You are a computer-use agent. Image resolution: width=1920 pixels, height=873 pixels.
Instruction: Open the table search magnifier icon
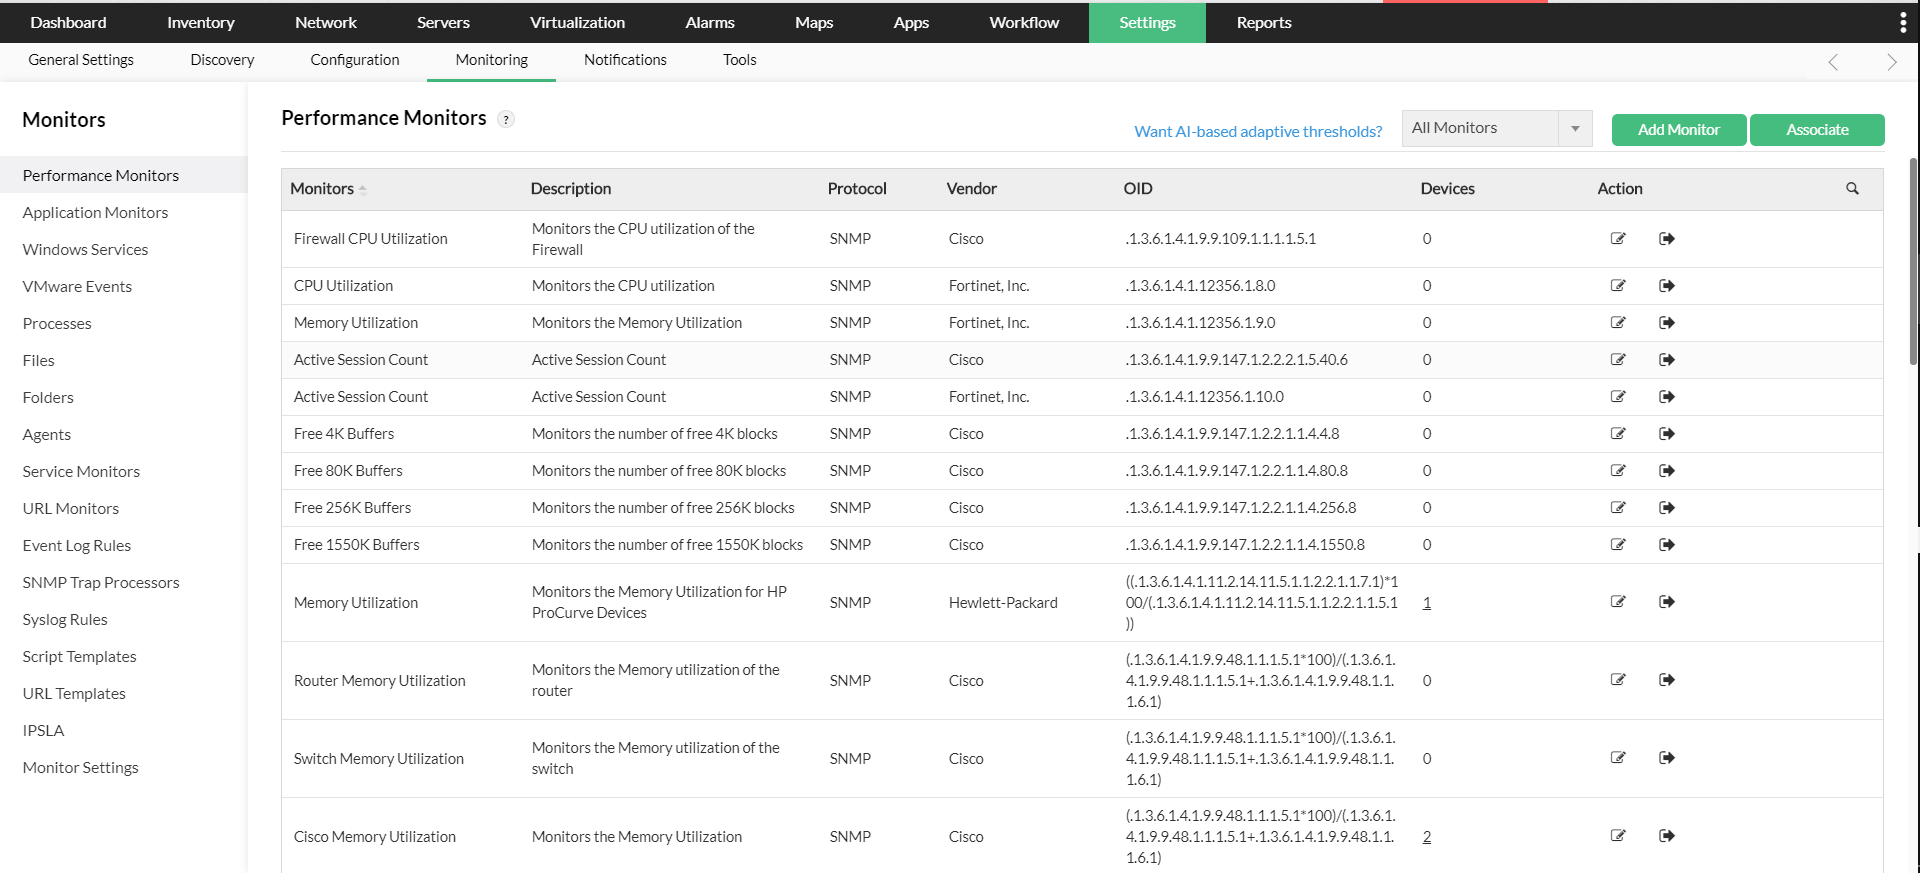1852,189
